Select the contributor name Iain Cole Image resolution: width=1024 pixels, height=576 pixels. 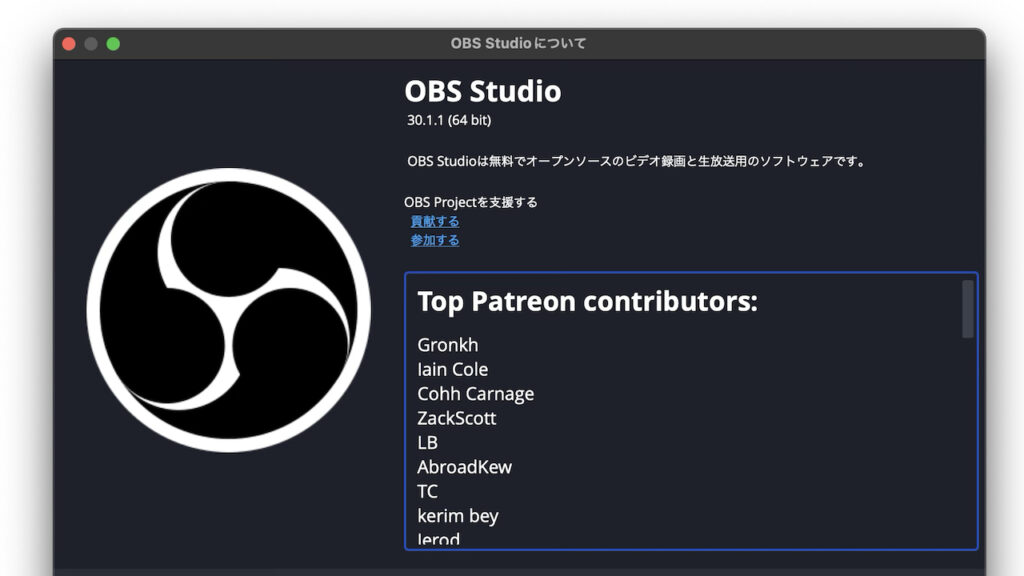[x=452, y=369]
